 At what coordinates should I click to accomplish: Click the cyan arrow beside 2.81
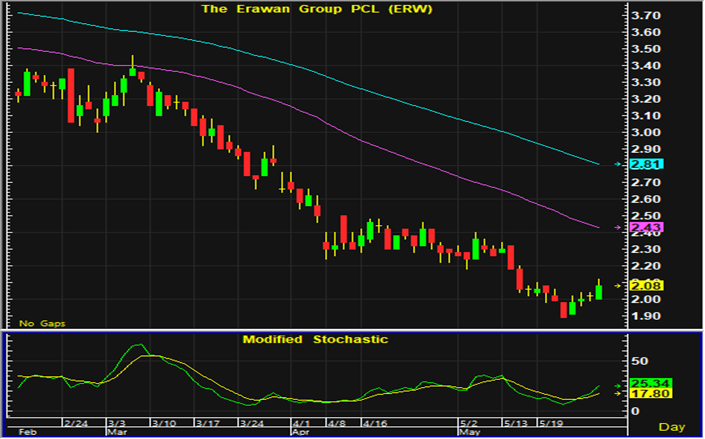coord(618,164)
